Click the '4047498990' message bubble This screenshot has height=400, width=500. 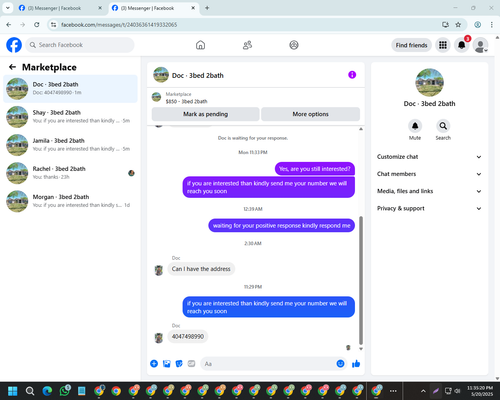tap(188, 336)
